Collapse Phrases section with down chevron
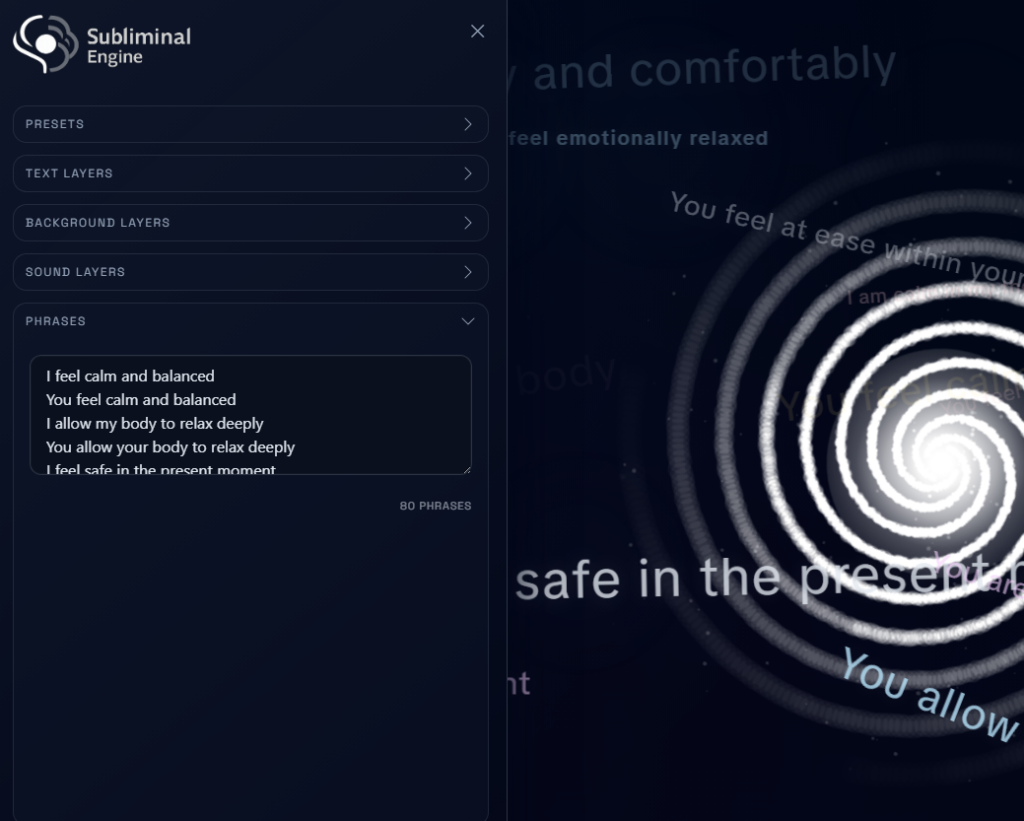This screenshot has width=1024, height=821. tap(467, 321)
